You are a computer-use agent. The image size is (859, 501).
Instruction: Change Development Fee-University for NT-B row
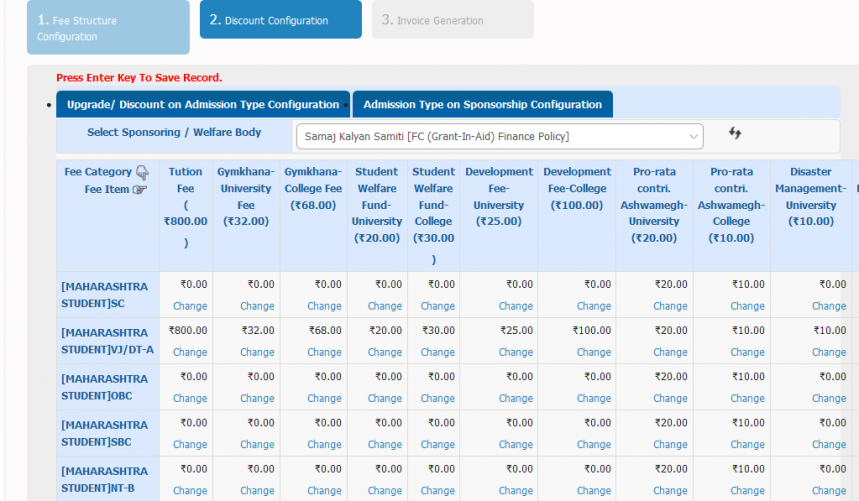(x=516, y=491)
